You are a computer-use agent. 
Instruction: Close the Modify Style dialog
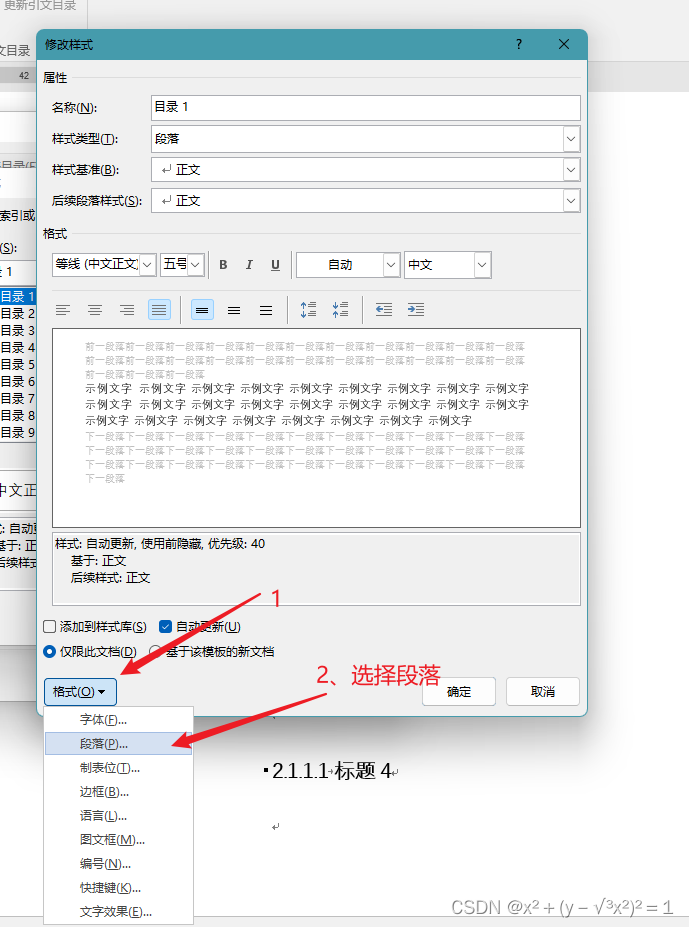point(564,44)
